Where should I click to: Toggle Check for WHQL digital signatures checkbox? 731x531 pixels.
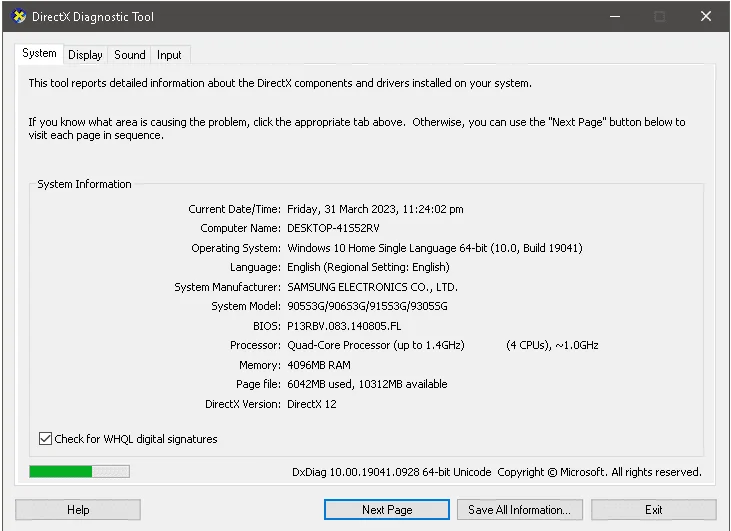45,439
